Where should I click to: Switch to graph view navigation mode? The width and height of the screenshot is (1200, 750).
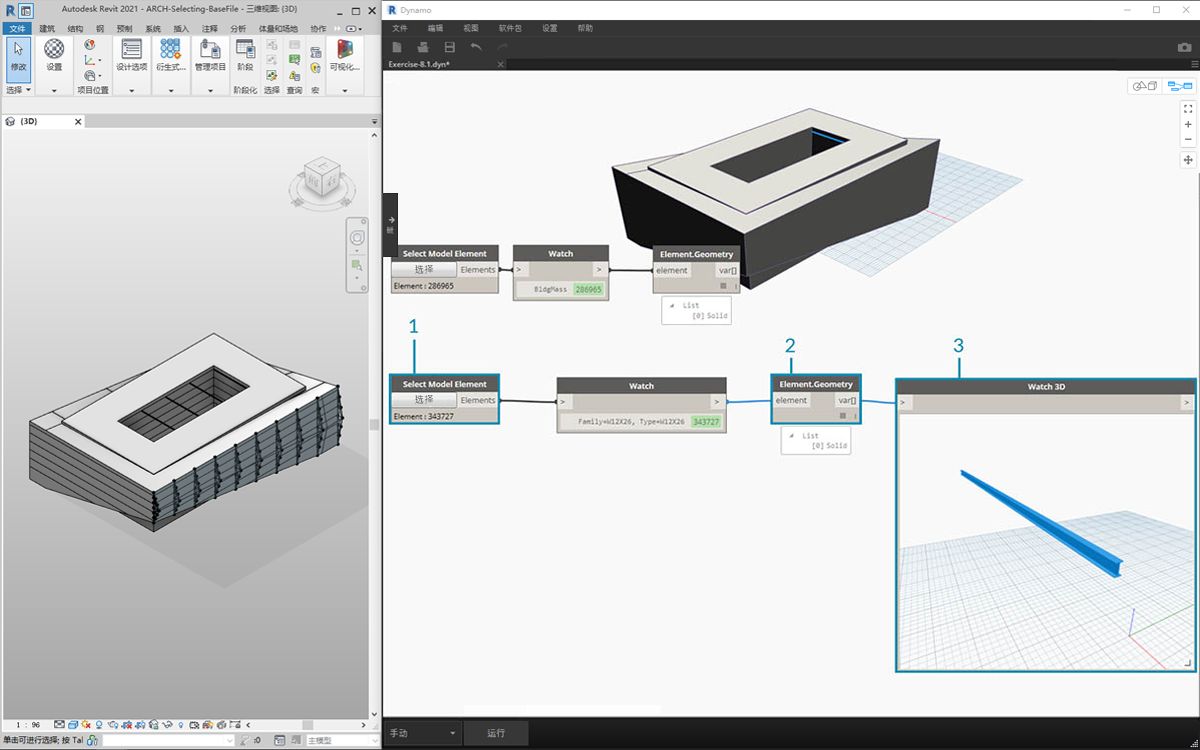1179,86
